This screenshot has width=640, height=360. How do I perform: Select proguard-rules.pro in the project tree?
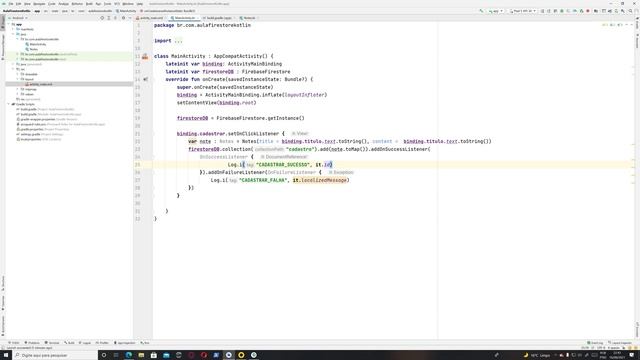pos(61,124)
